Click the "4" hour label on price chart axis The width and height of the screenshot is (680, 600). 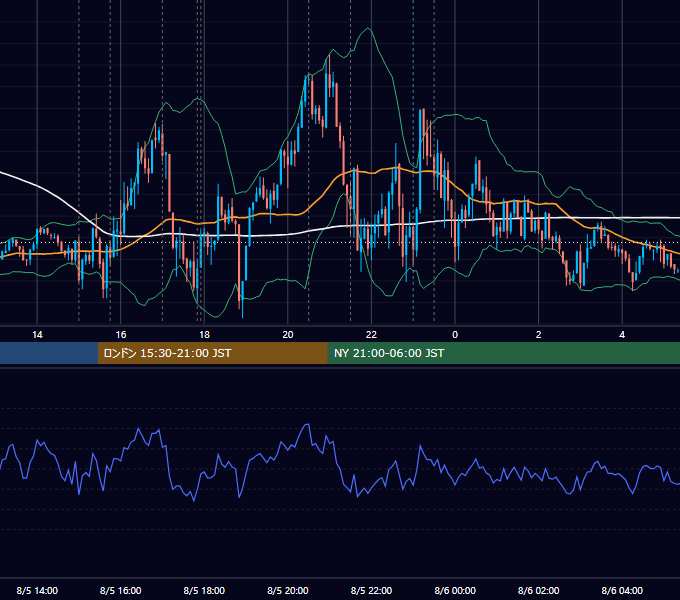click(x=622, y=335)
